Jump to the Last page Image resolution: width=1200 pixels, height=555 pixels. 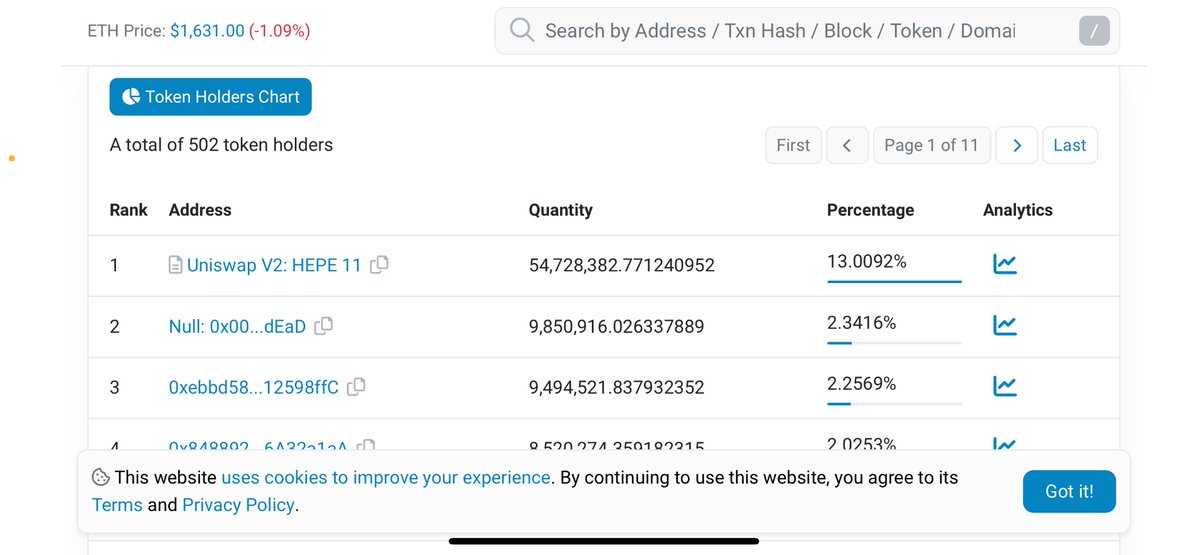pos(1069,145)
